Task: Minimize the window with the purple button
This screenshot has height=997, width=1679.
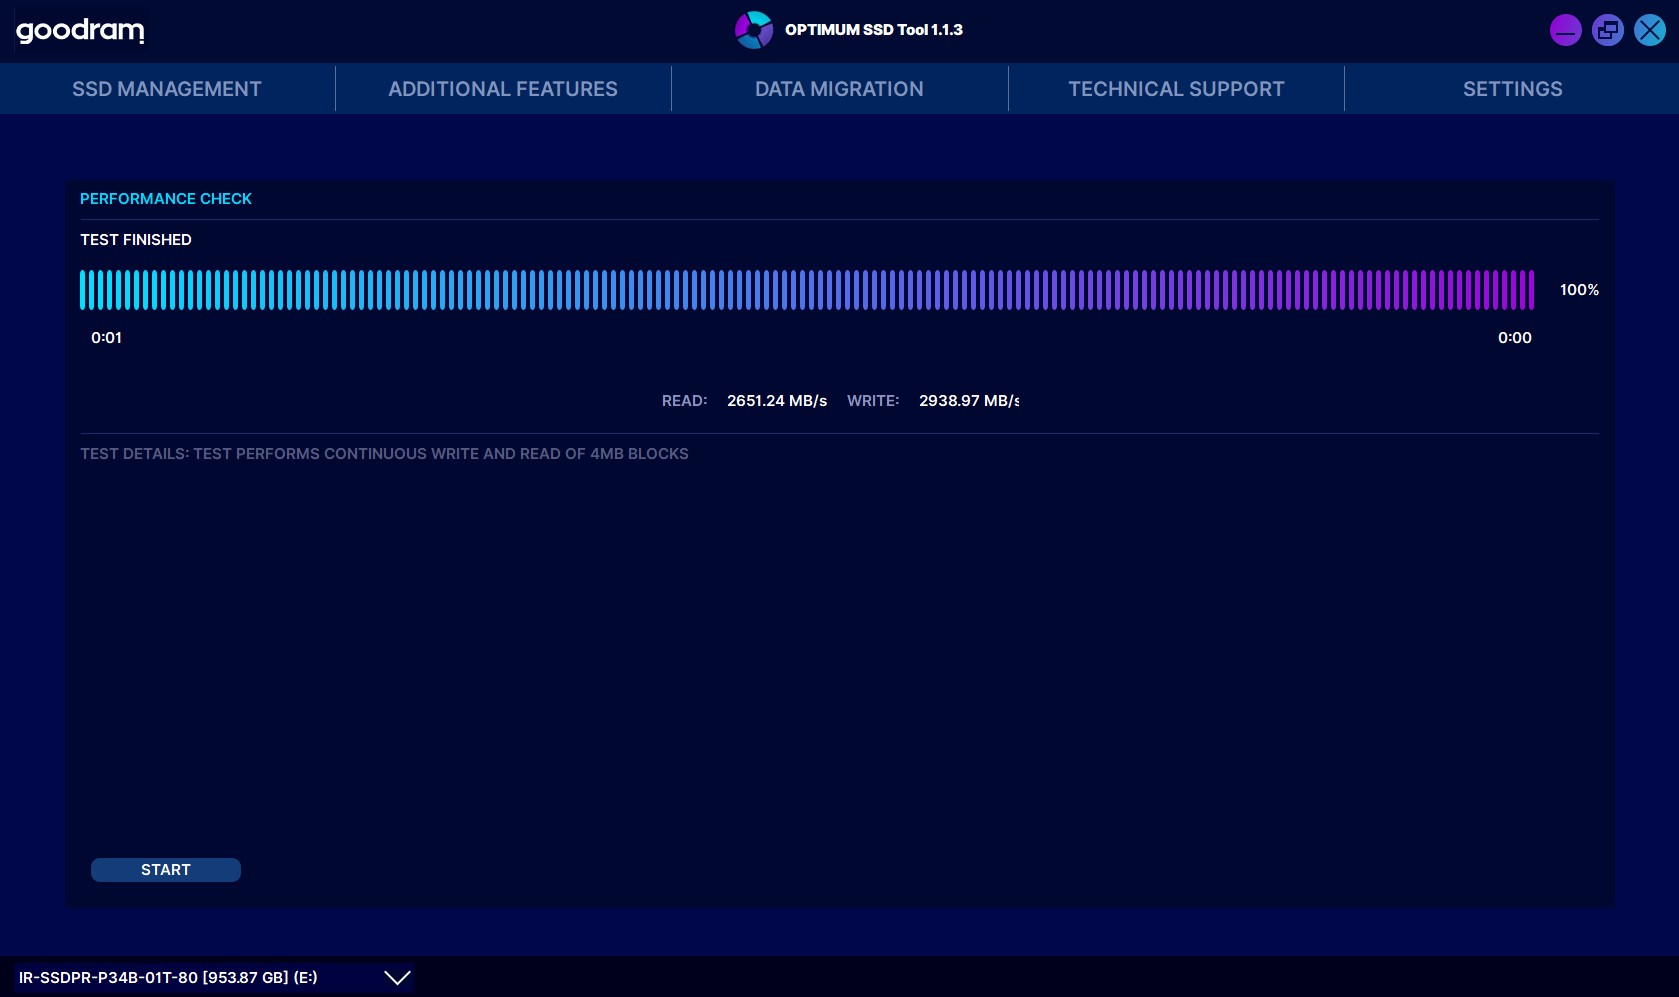Action: [1565, 30]
